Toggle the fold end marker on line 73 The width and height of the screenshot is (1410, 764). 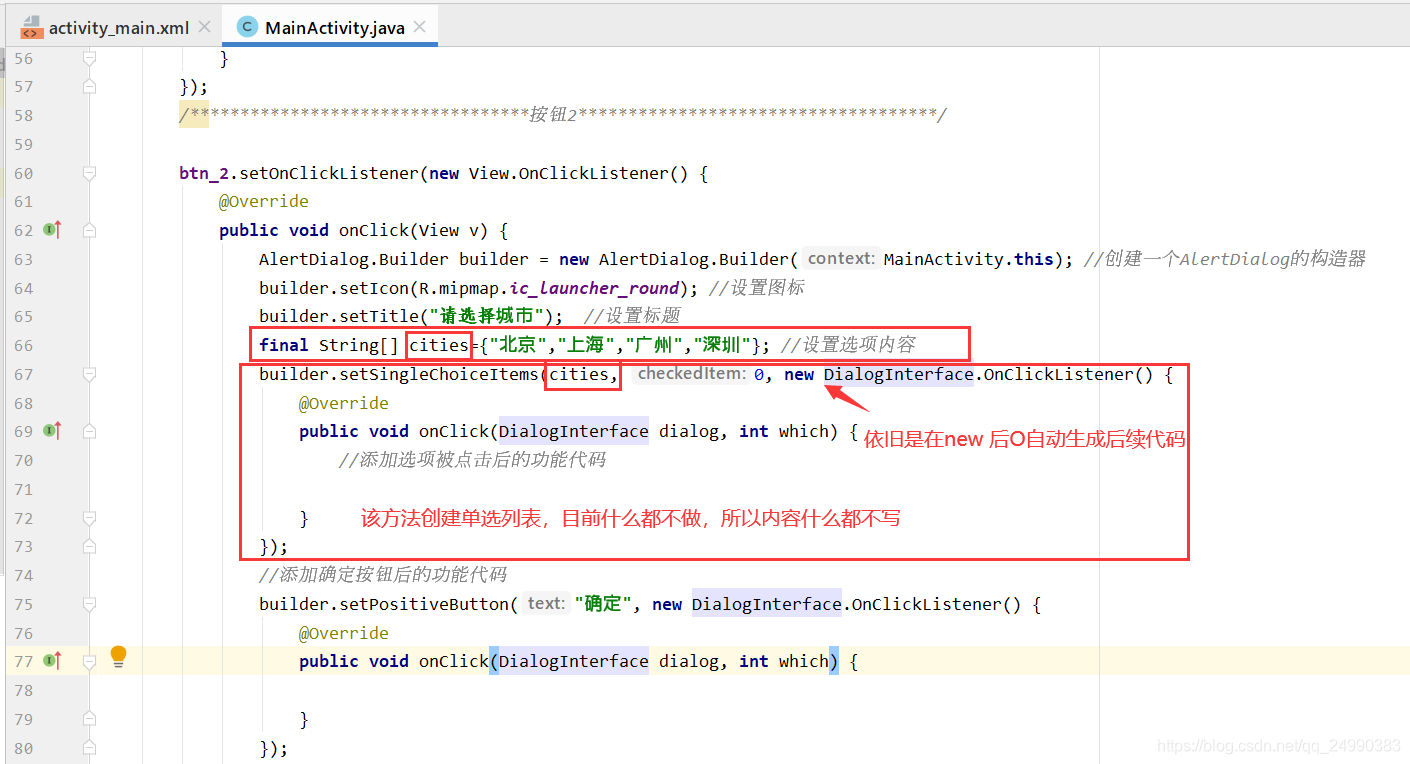coord(89,547)
